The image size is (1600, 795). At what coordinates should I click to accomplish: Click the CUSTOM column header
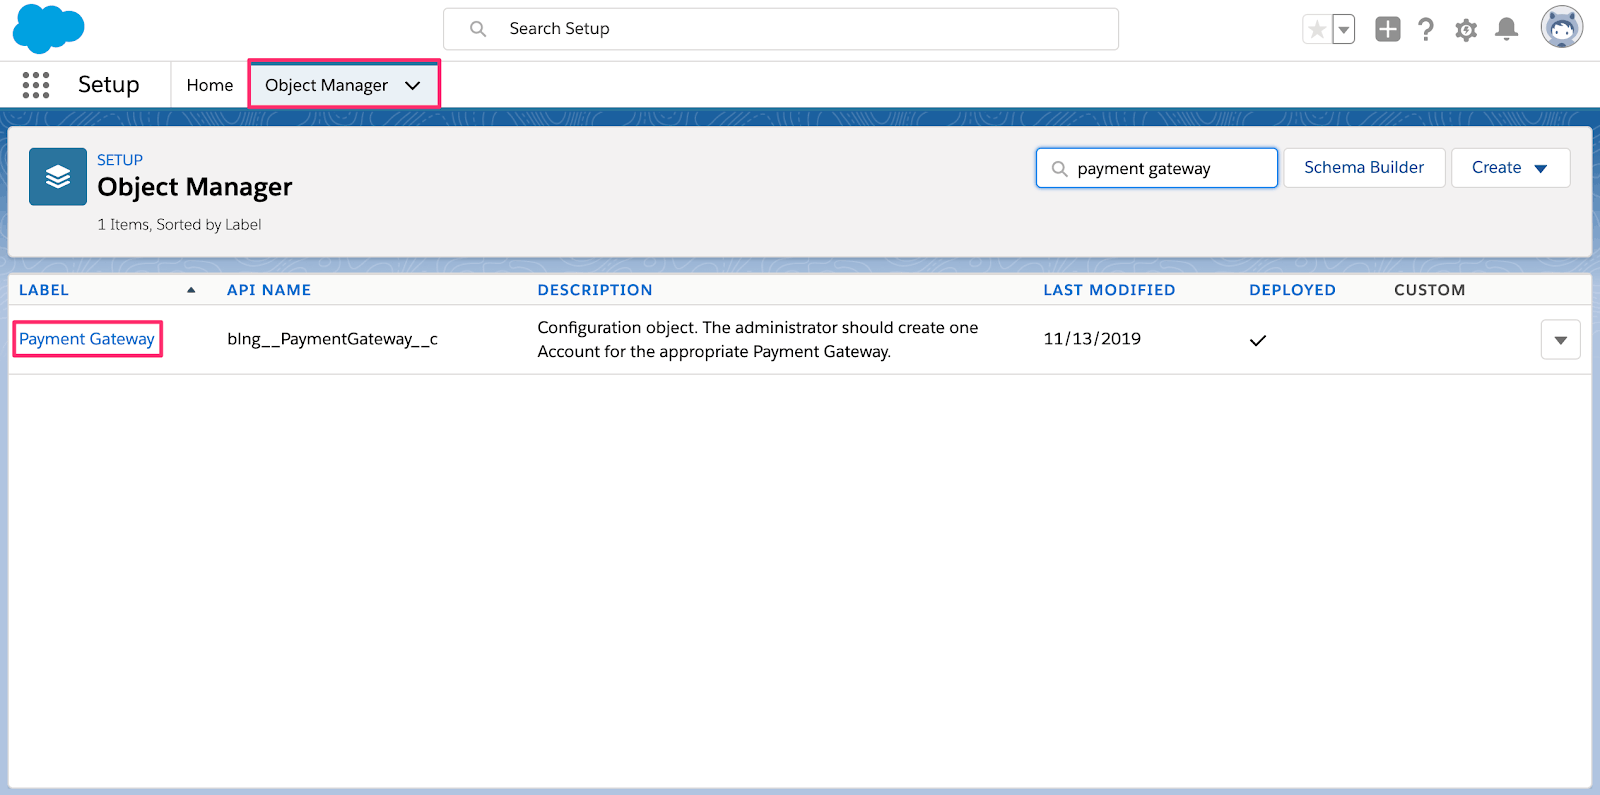[1430, 290]
